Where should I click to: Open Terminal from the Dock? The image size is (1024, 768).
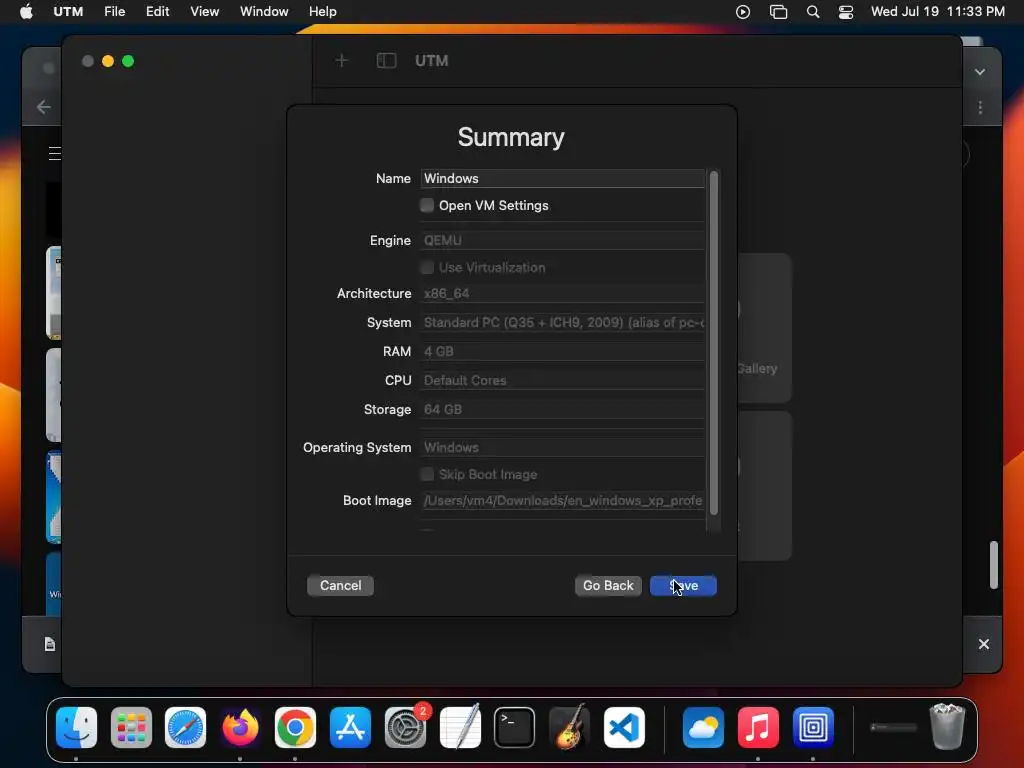pos(515,727)
